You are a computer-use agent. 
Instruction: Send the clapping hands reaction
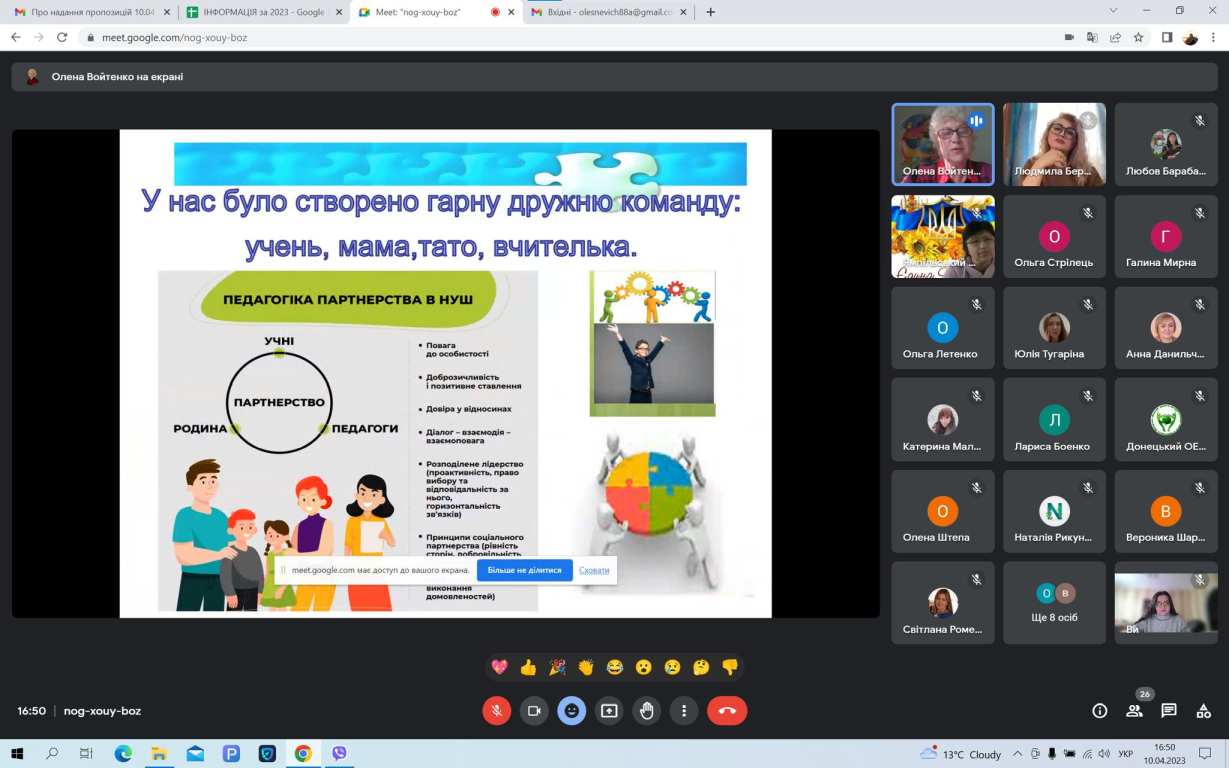tap(586, 667)
